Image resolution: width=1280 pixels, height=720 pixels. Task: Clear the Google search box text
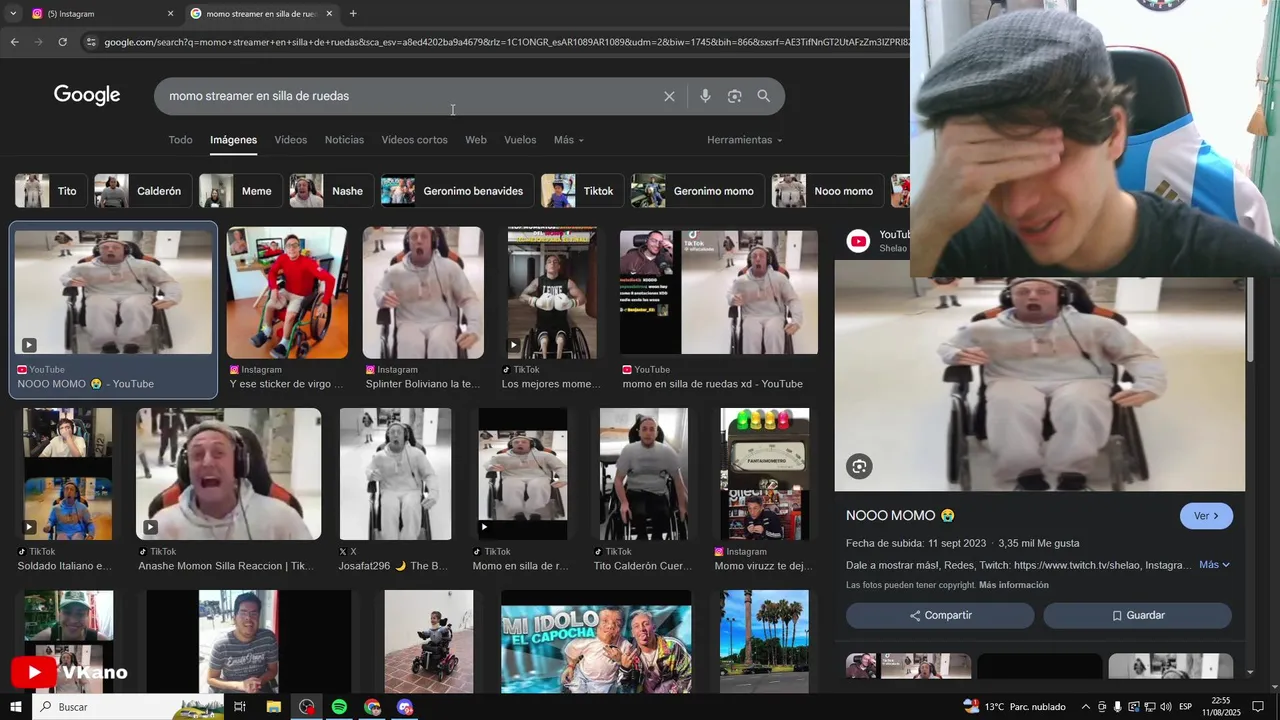pyautogui.click(x=669, y=96)
